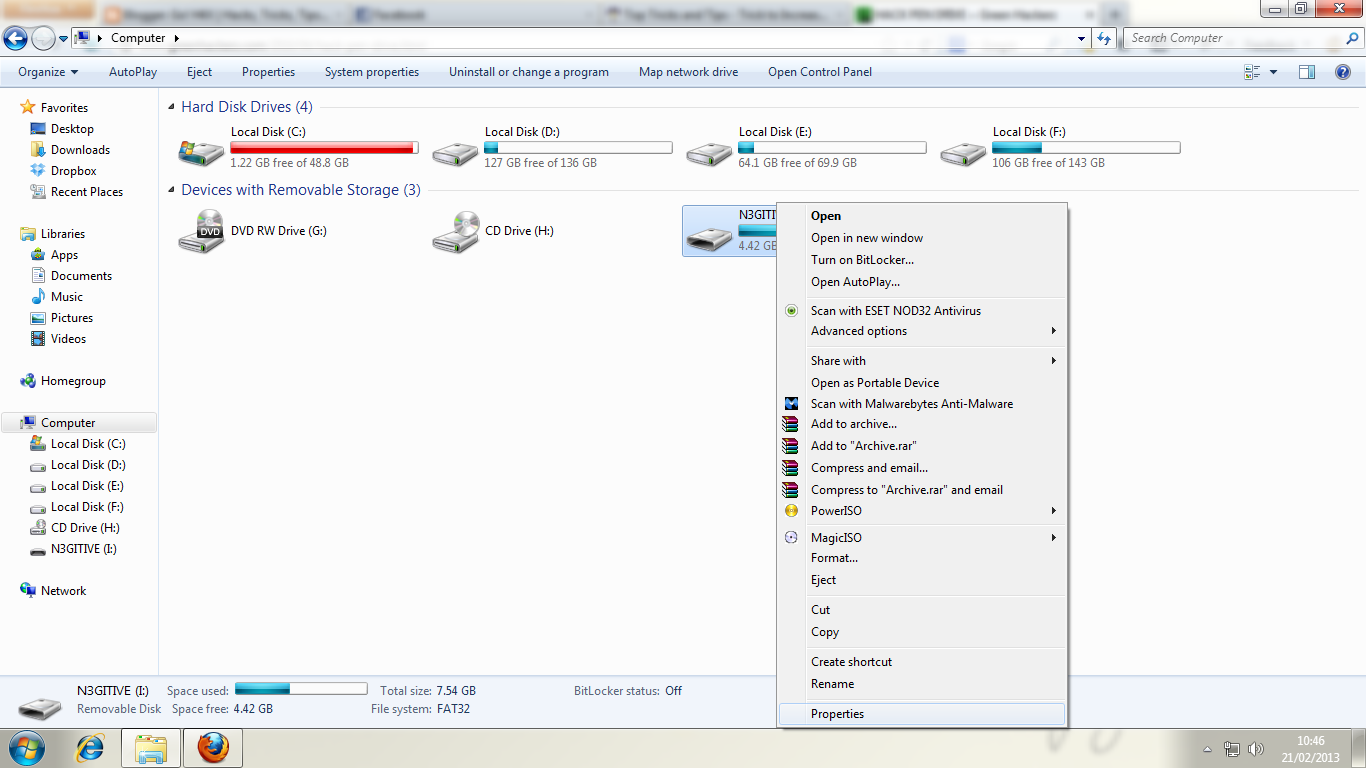
Task: Click the refresh icon beside the address bar
Action: (1104, 38)
